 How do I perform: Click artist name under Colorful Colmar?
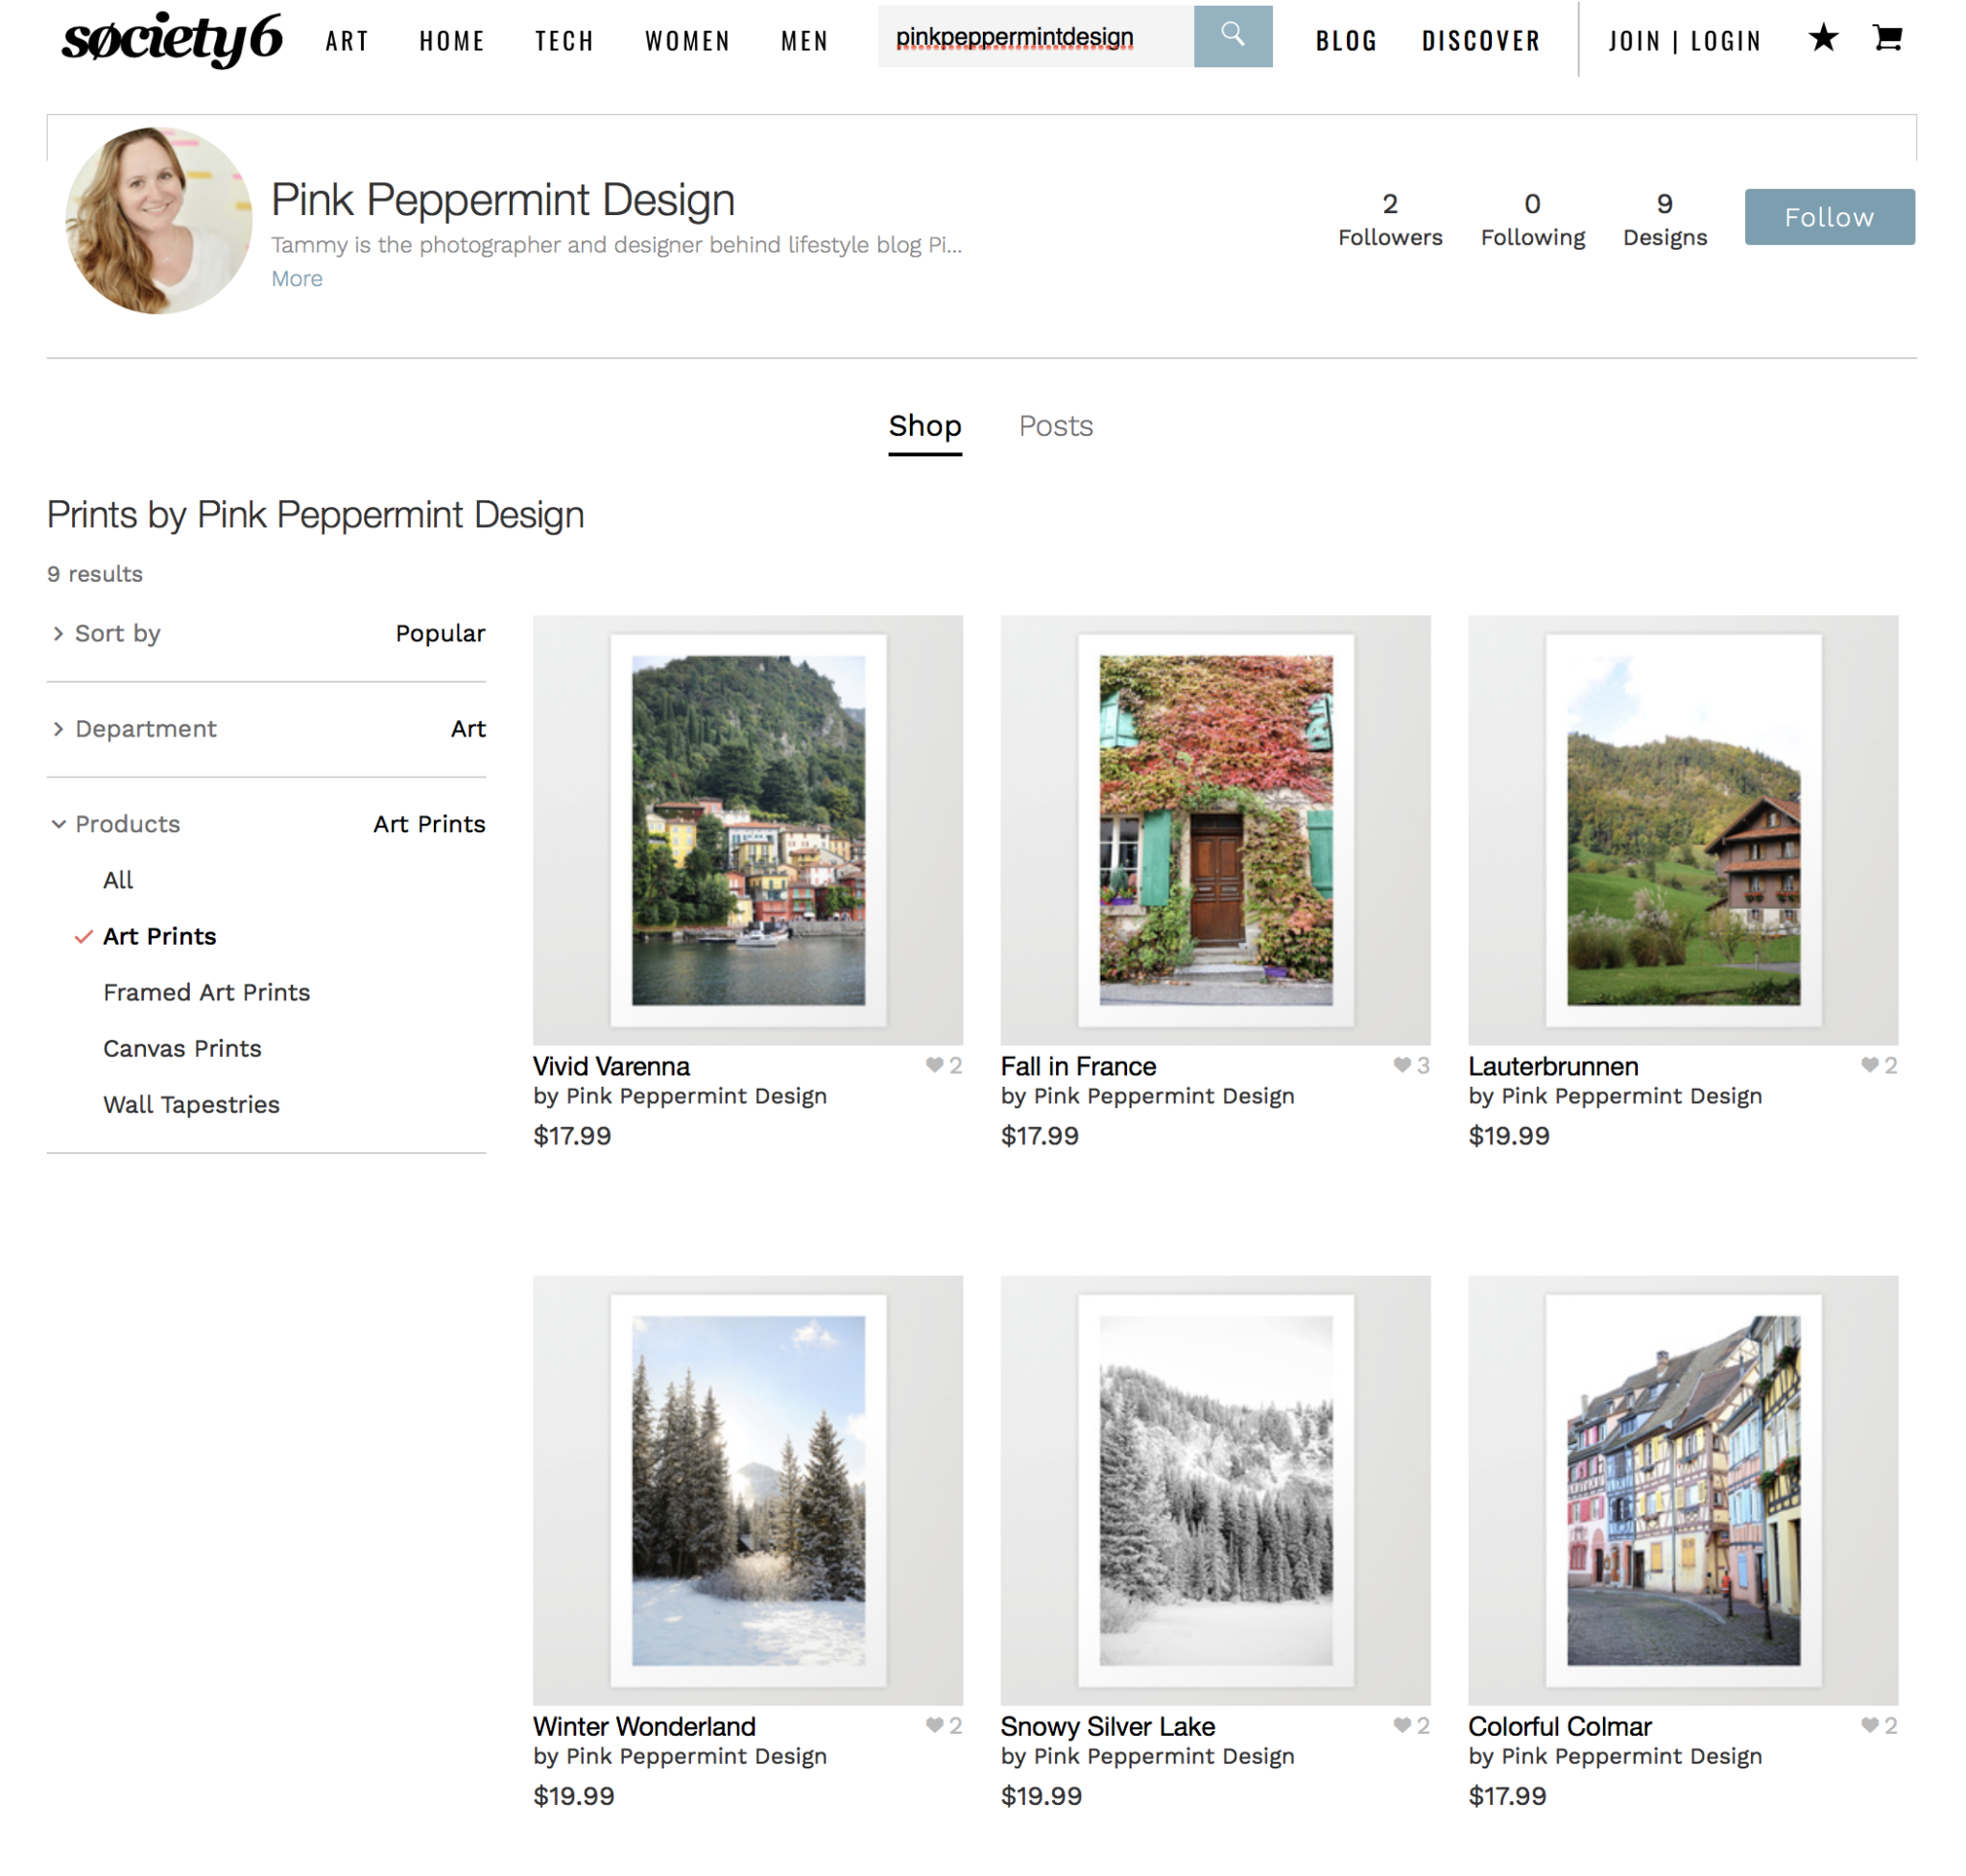click(1631, 1756)
